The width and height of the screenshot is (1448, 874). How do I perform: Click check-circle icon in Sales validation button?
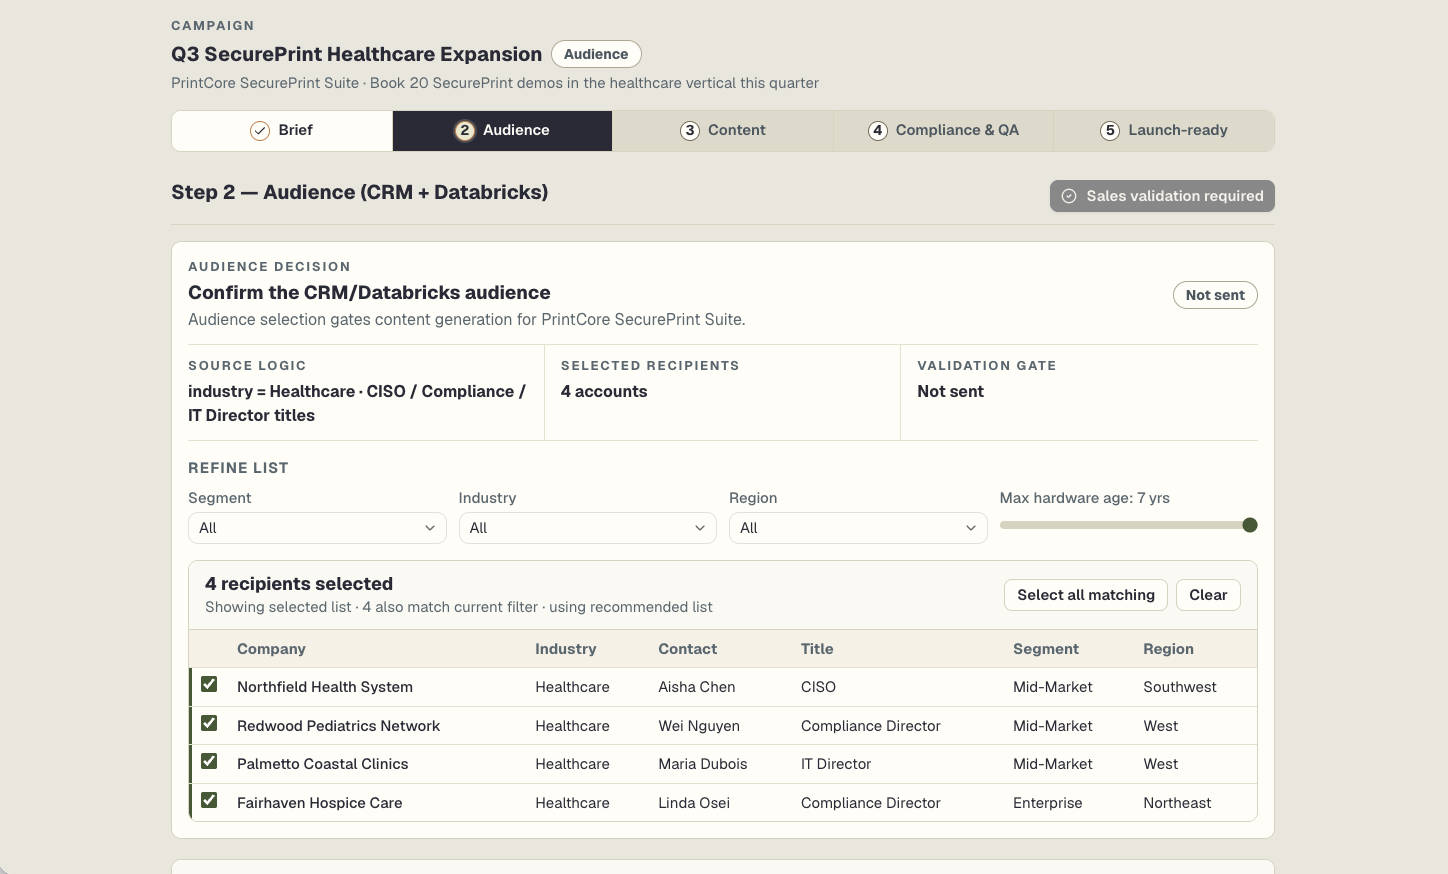pos(1069,196)
